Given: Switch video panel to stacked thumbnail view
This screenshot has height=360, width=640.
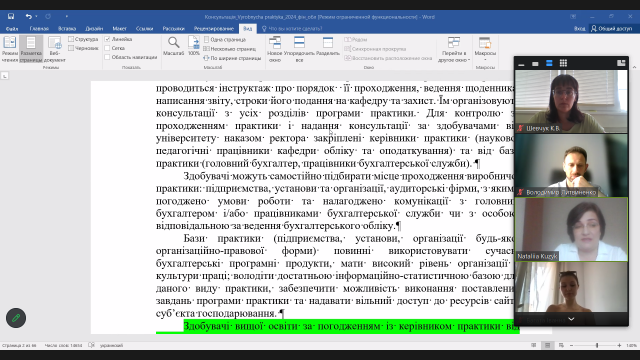Looking at the screenshot, I should click(x=549, y=63).
